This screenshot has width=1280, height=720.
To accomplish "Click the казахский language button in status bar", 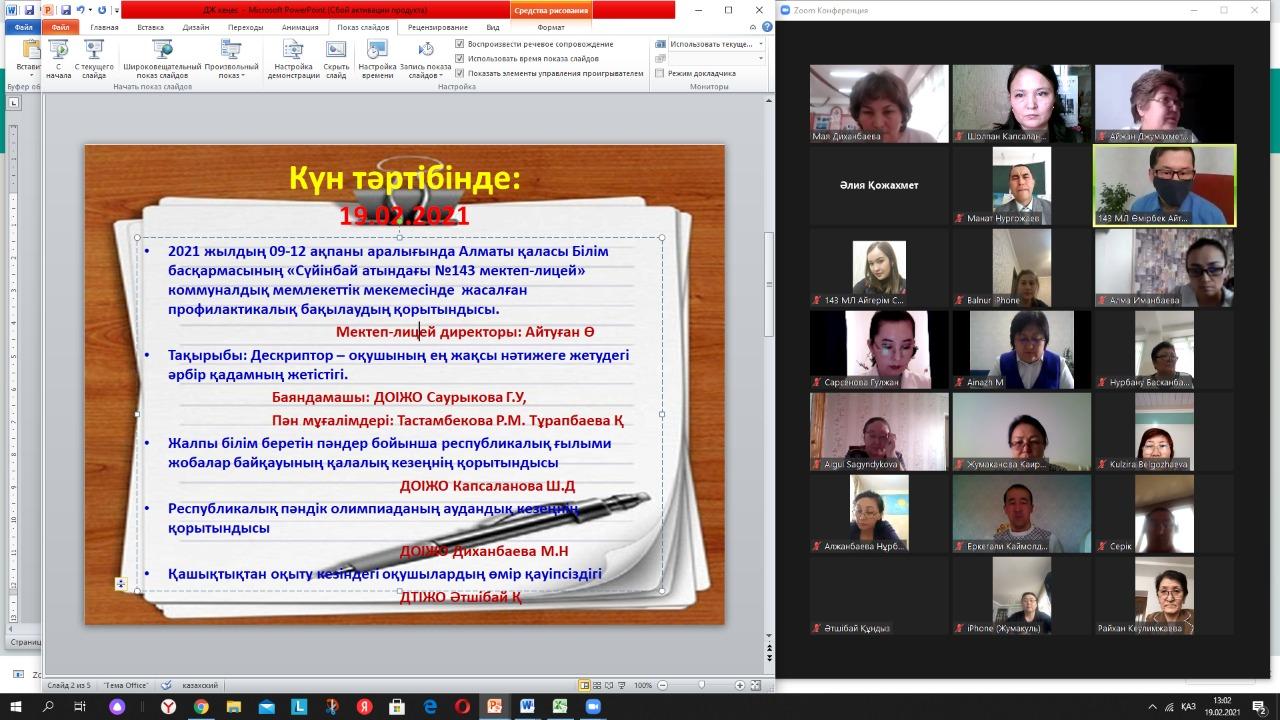I will tap(200, 685).
